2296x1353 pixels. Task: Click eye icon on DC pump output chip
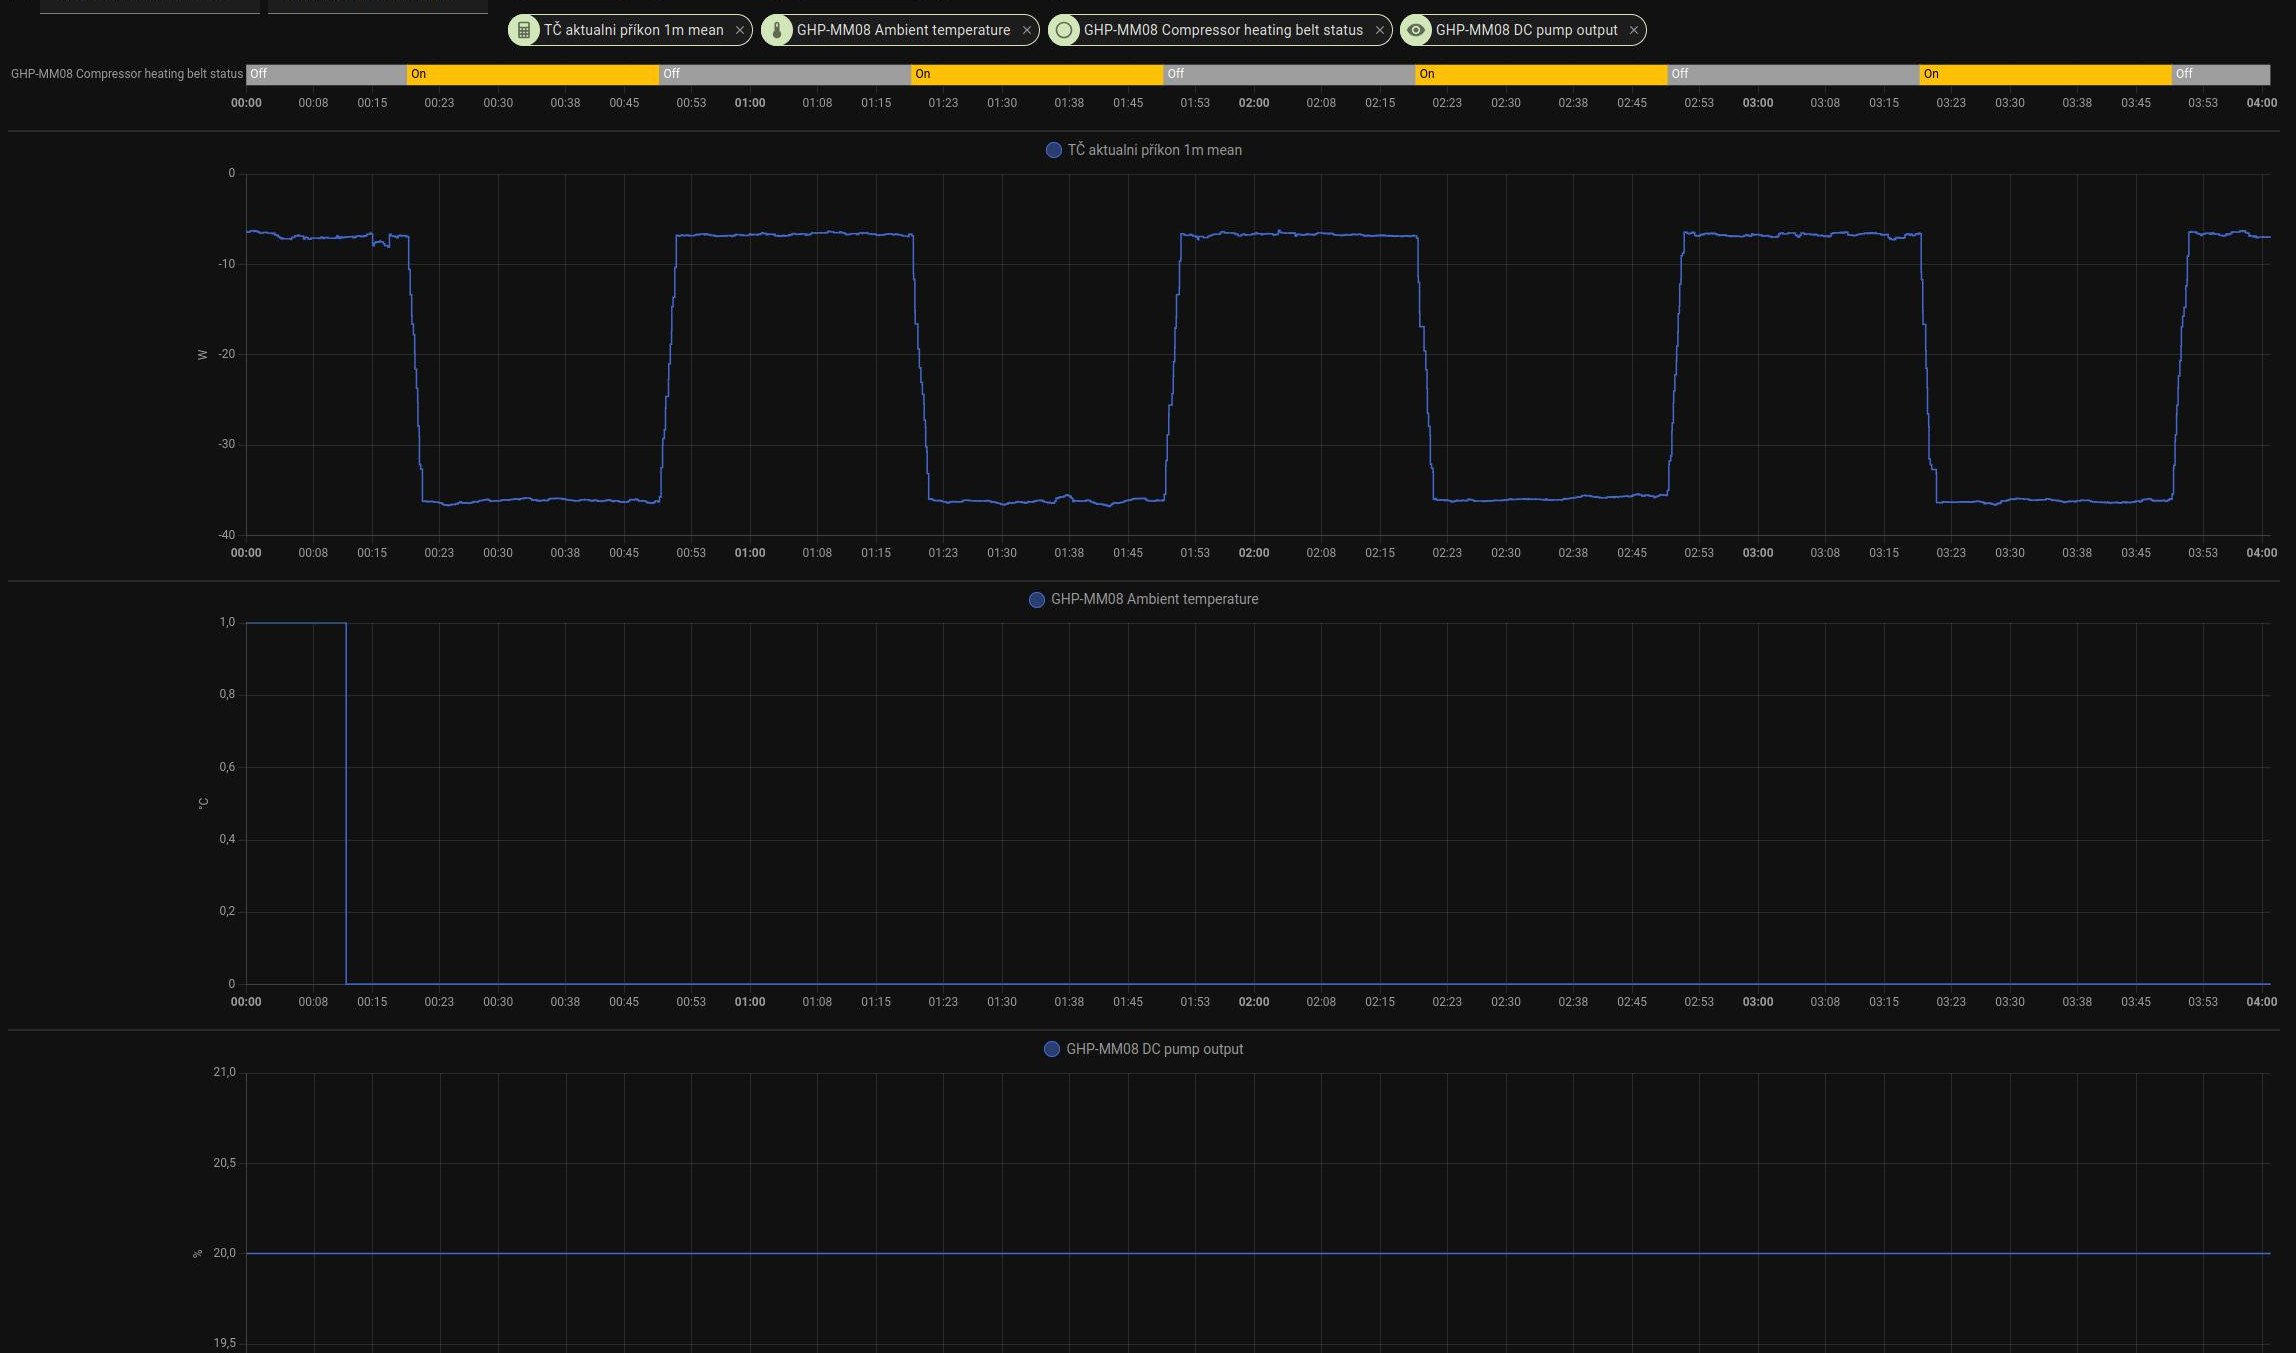[1415, 30]
